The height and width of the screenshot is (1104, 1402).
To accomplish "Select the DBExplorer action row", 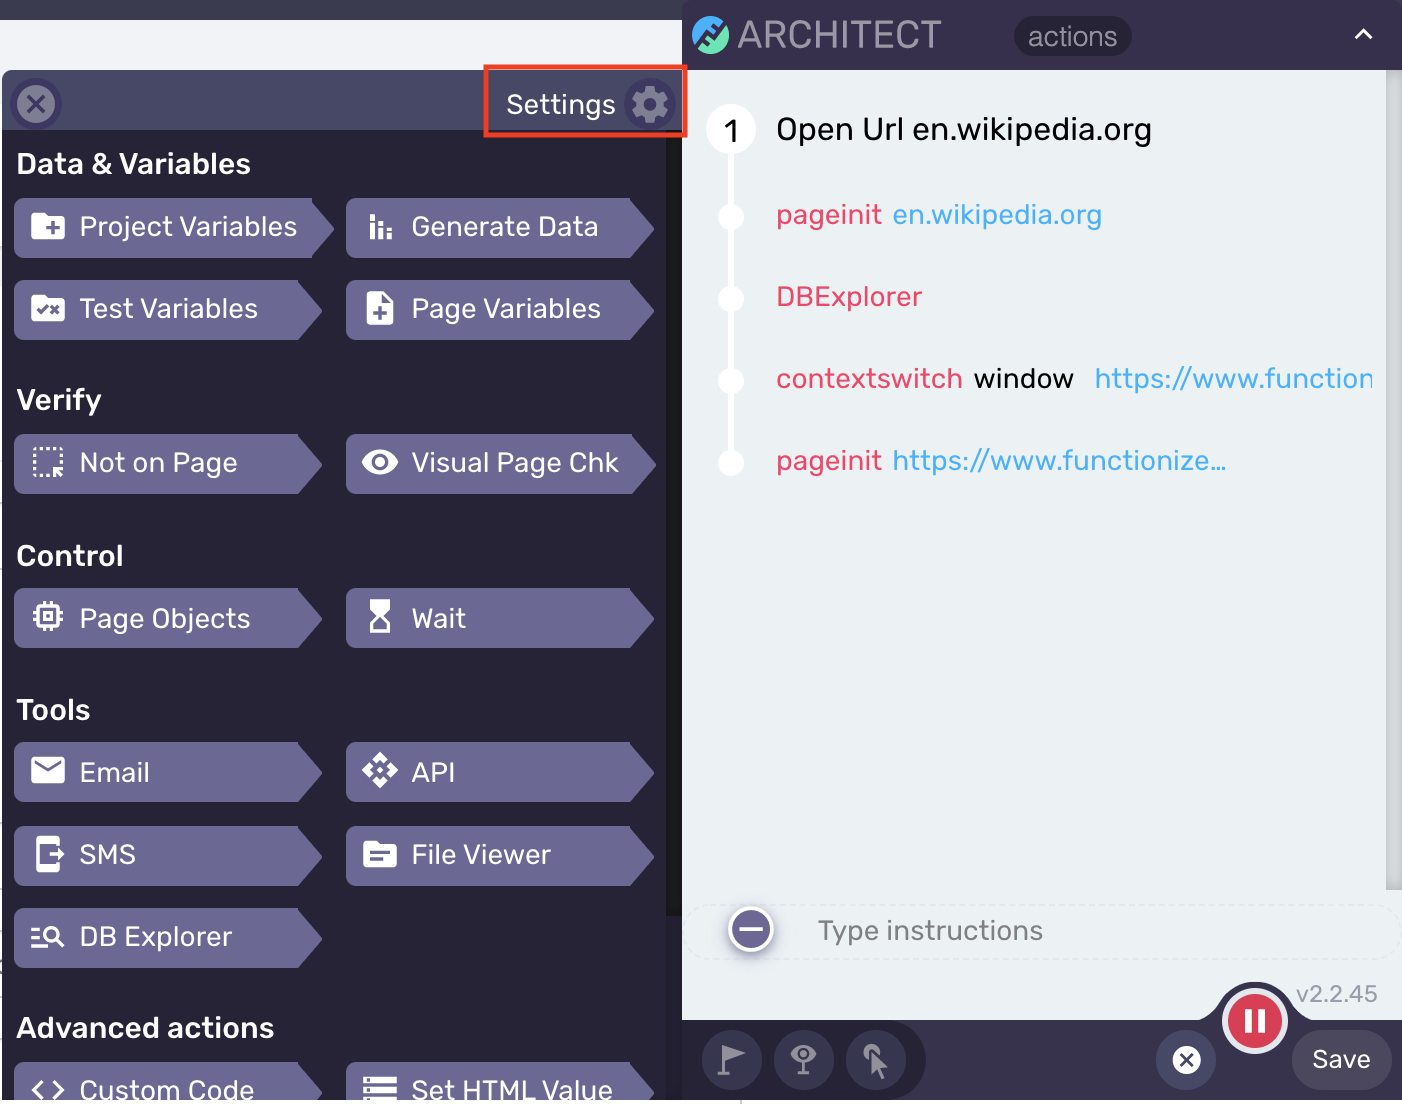I will coord(849,297).
